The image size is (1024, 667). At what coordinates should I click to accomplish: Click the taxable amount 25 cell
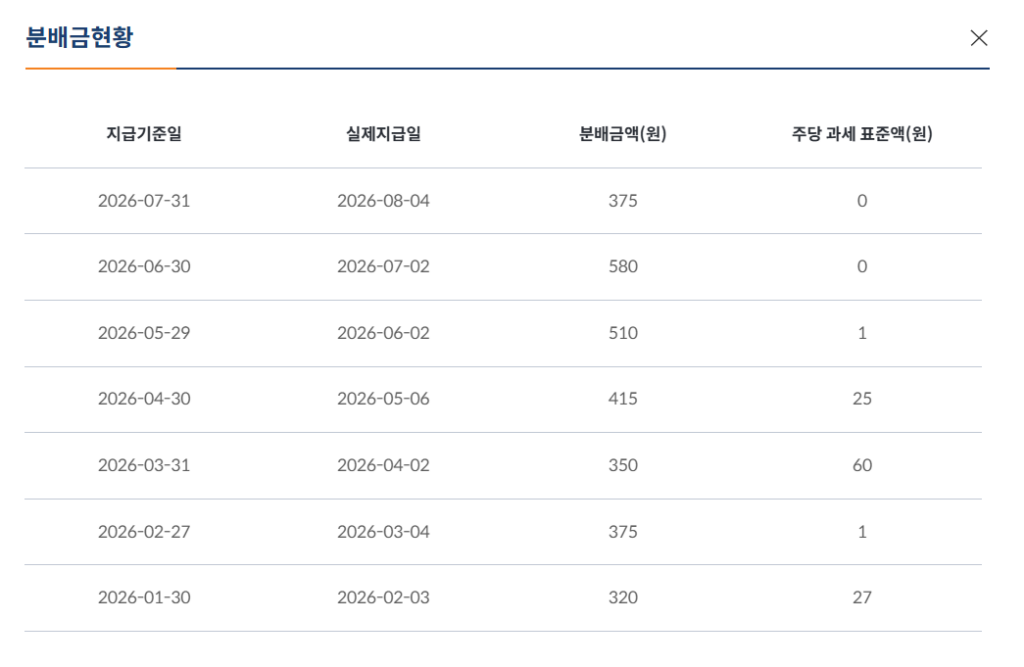pyautogui.click(x=862, y=399)
